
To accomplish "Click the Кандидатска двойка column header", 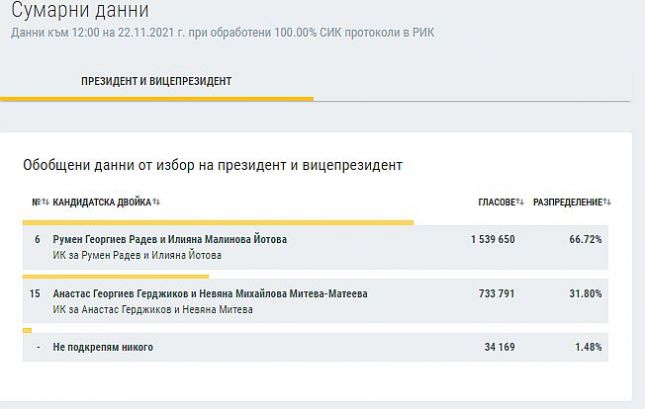I will (x=102, y=202).
